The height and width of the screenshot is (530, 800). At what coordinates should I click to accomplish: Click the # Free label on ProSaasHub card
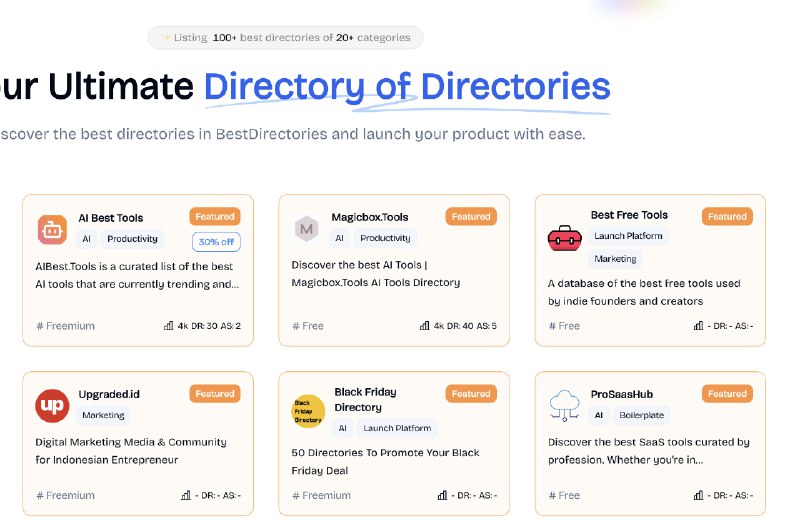click(x=564, y=495)
